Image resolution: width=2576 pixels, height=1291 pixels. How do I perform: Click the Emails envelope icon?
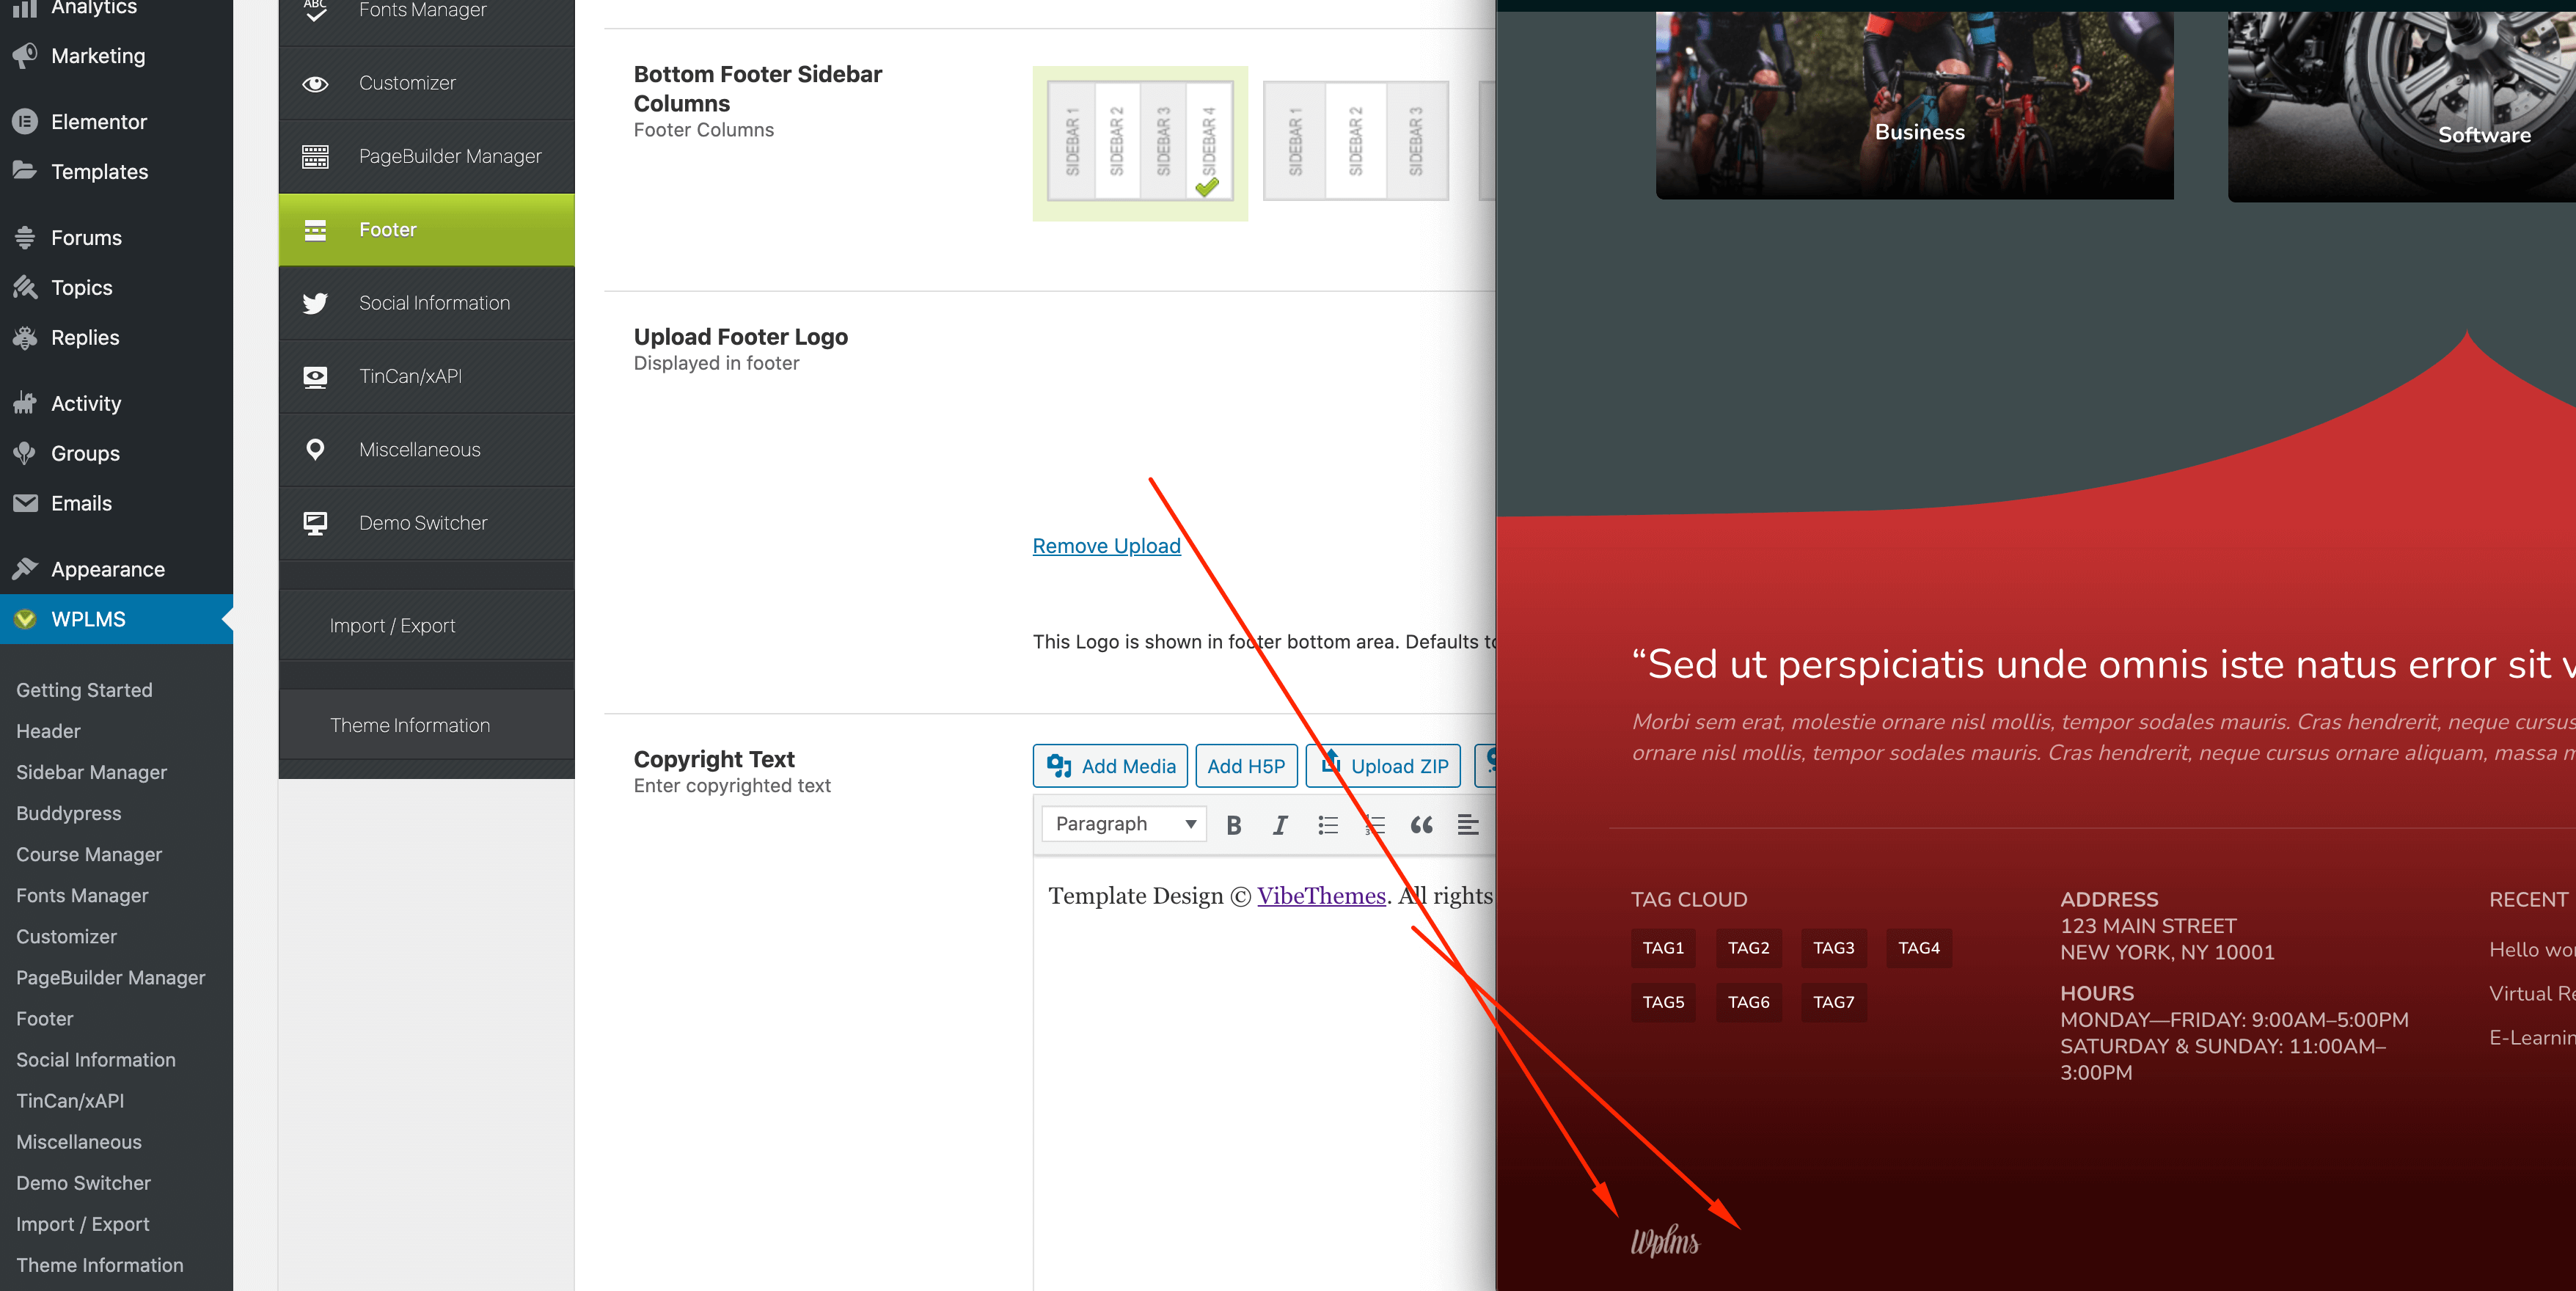click(x=25, y=503)
